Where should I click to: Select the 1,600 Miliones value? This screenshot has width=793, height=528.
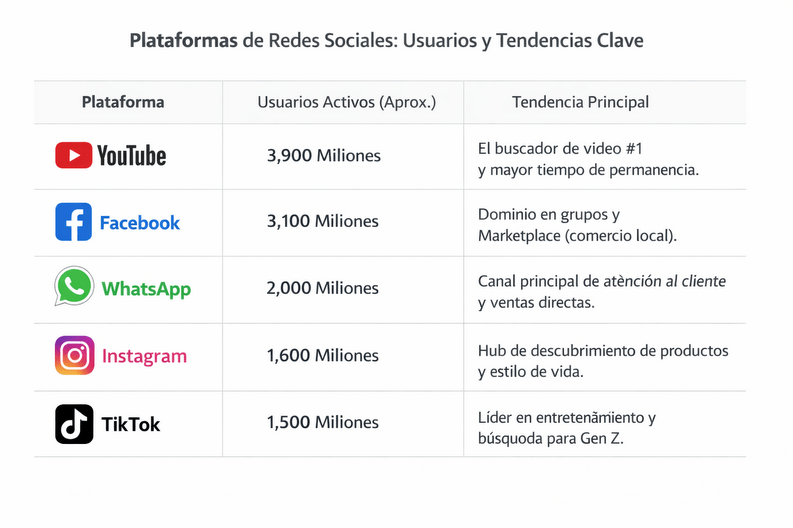pos(322,356)
